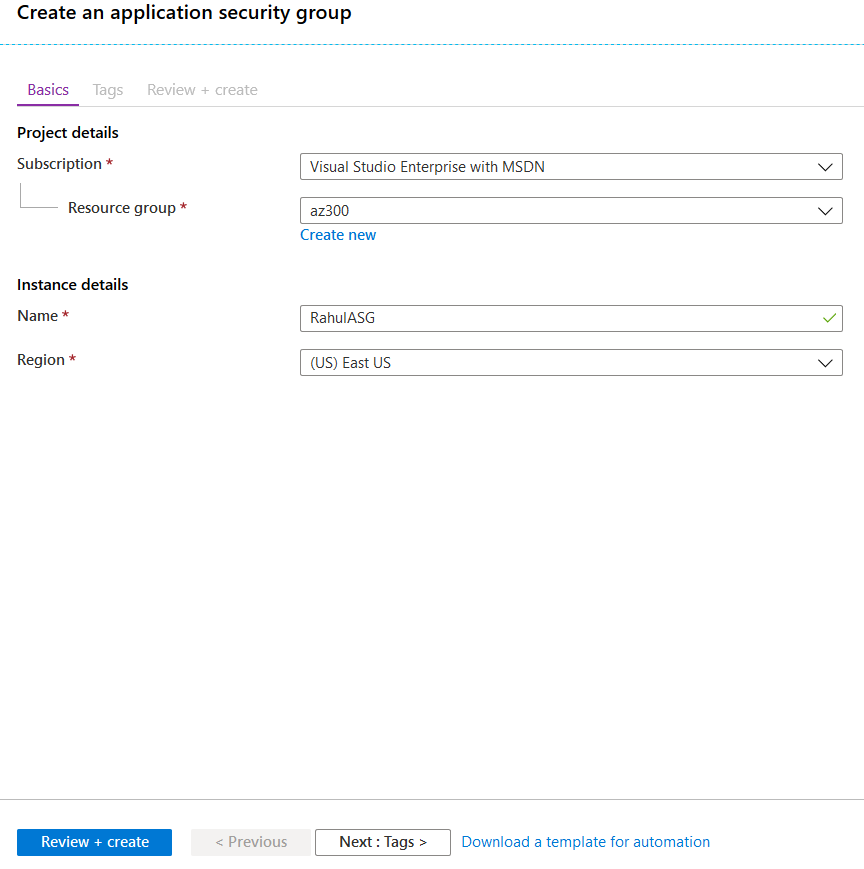
Task: Follow the Create new resource group link
Action: click(338, 235)
